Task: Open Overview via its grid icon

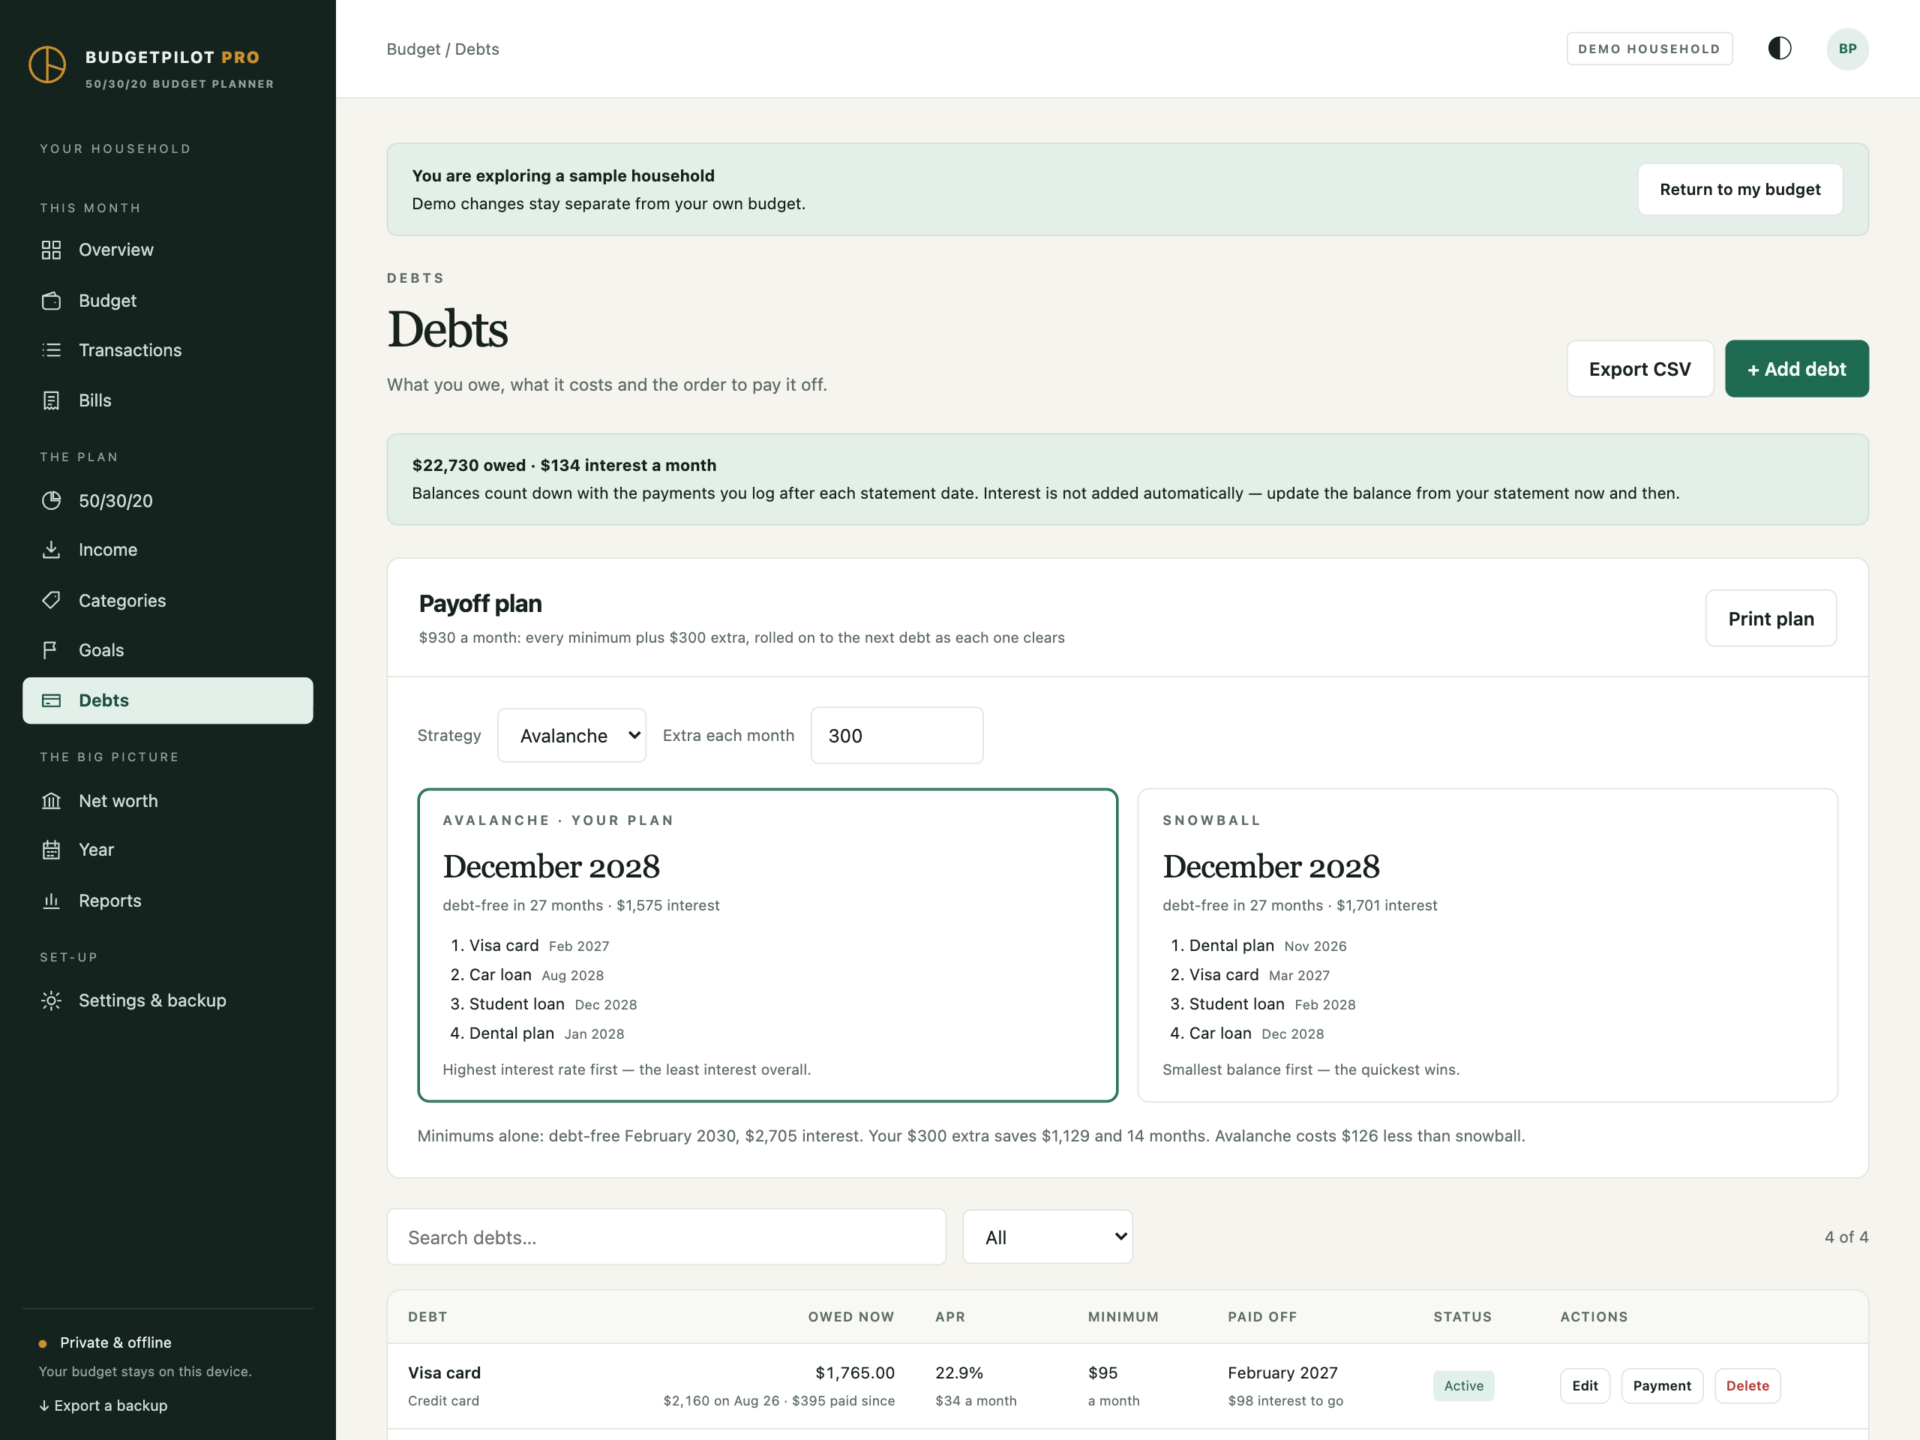Action: [x=51, y=250]
